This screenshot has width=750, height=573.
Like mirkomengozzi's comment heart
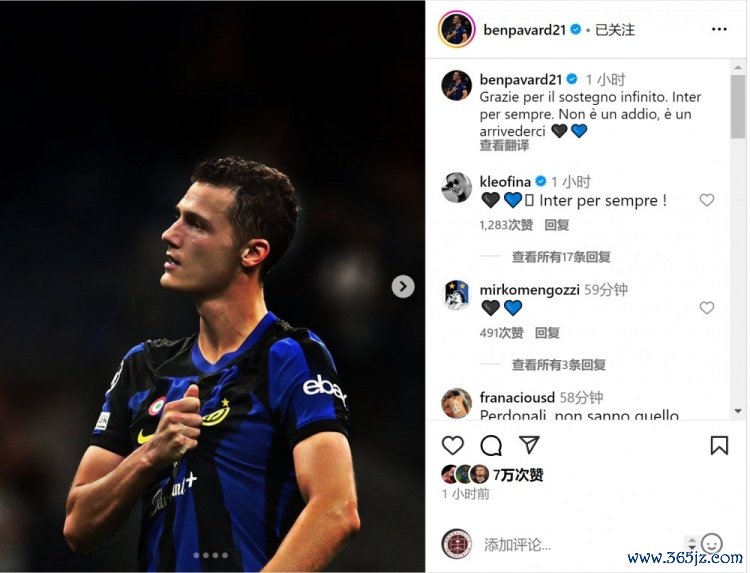(x=706, y=308)
